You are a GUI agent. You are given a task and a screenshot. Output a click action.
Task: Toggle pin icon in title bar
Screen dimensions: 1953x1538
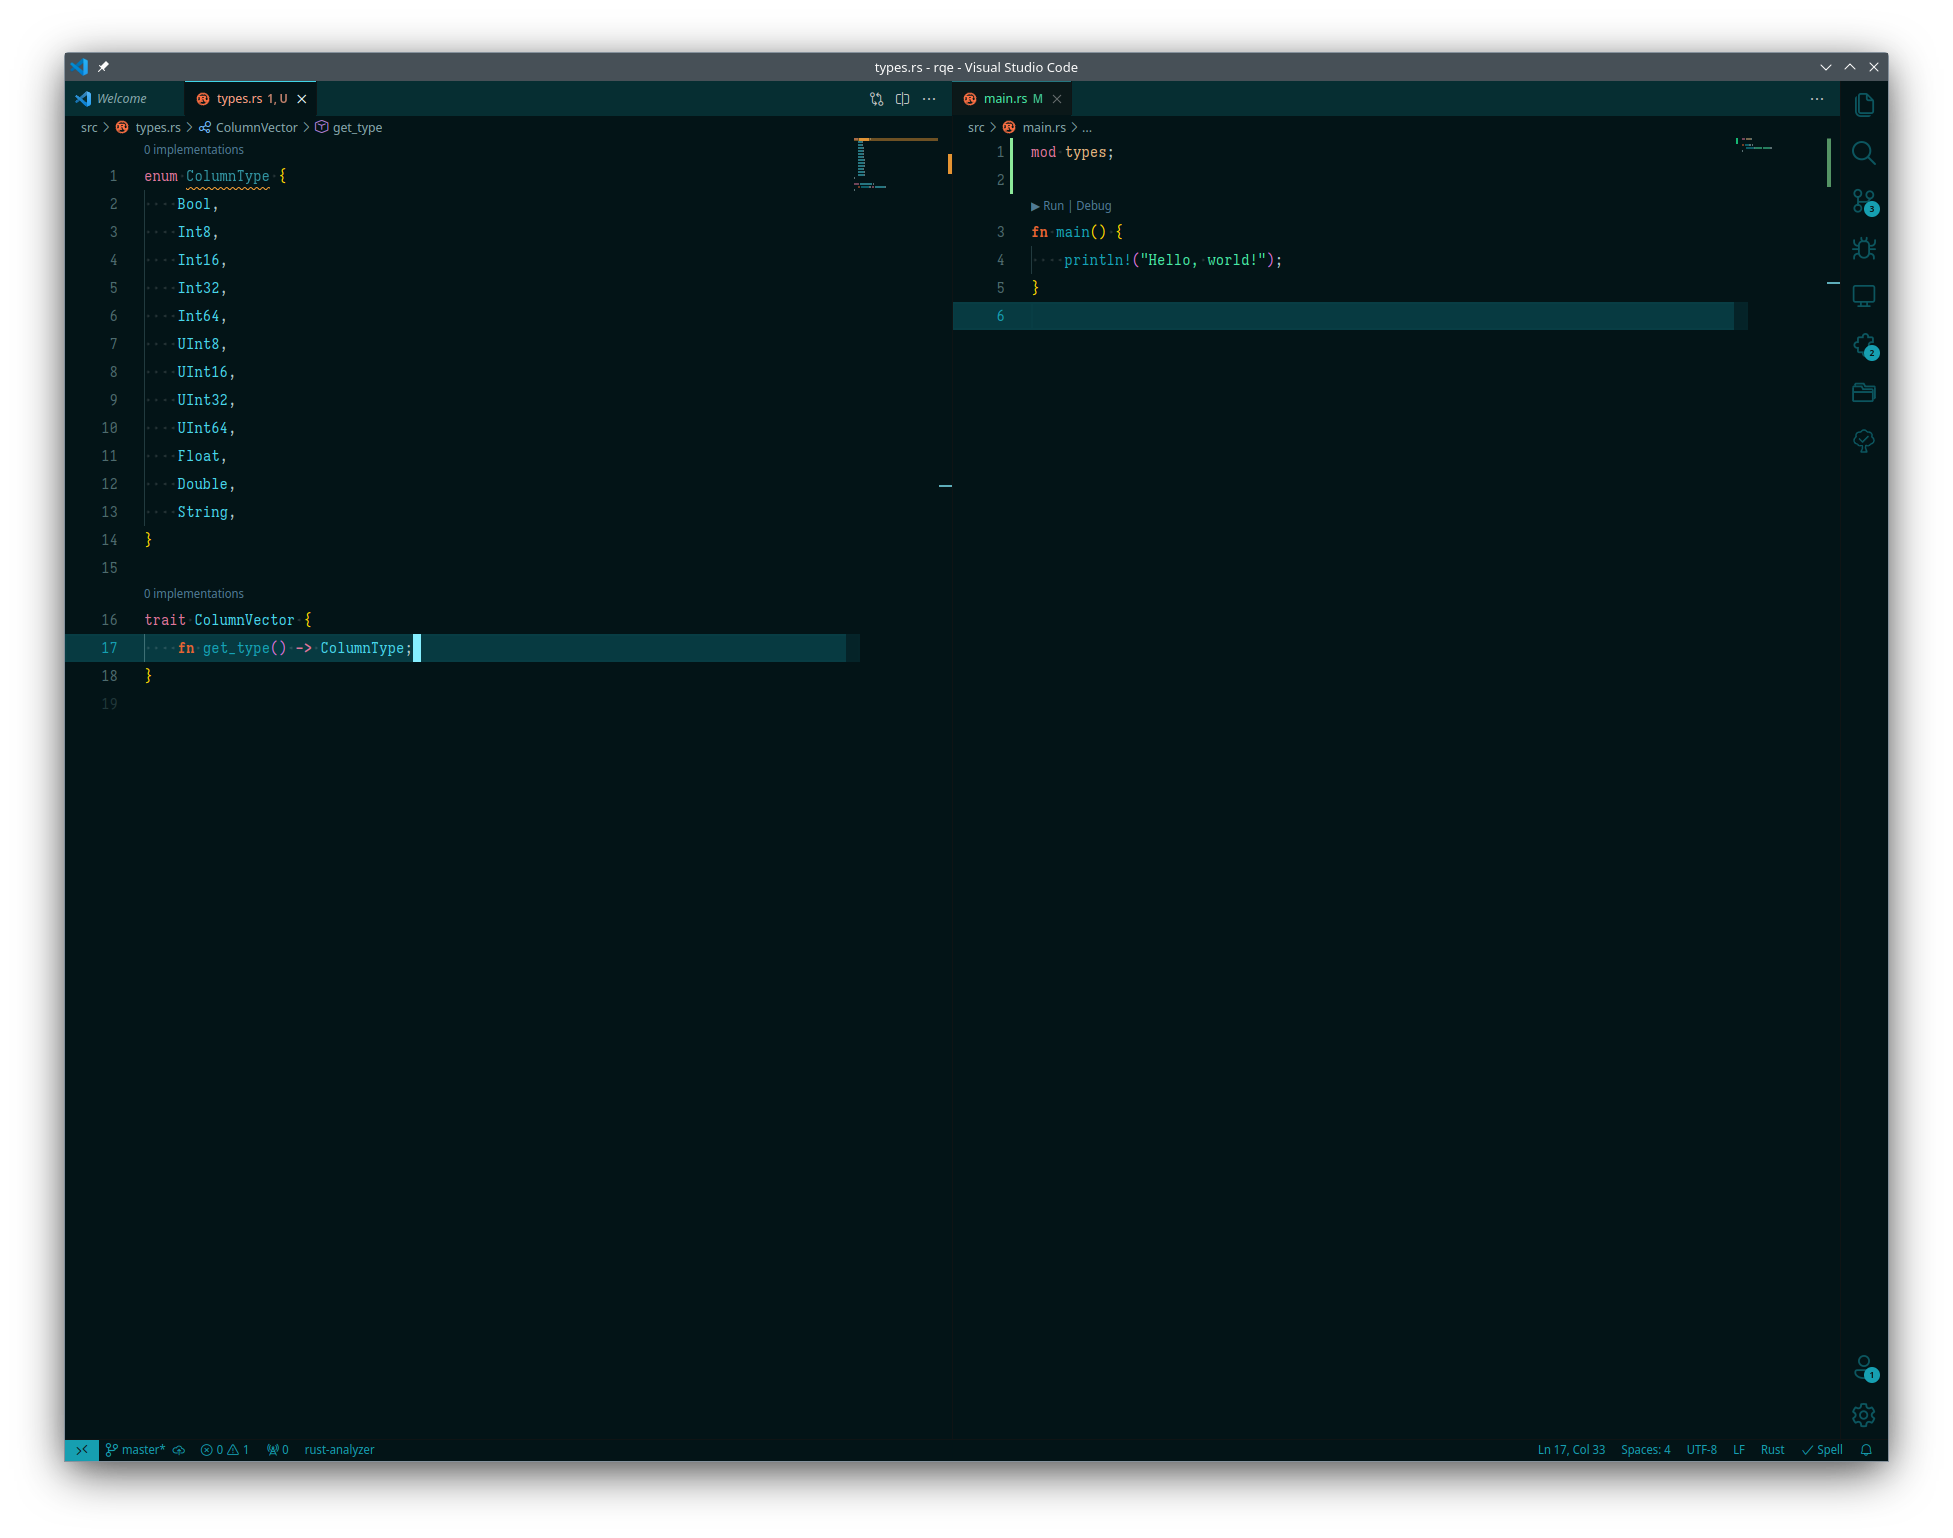104,67
